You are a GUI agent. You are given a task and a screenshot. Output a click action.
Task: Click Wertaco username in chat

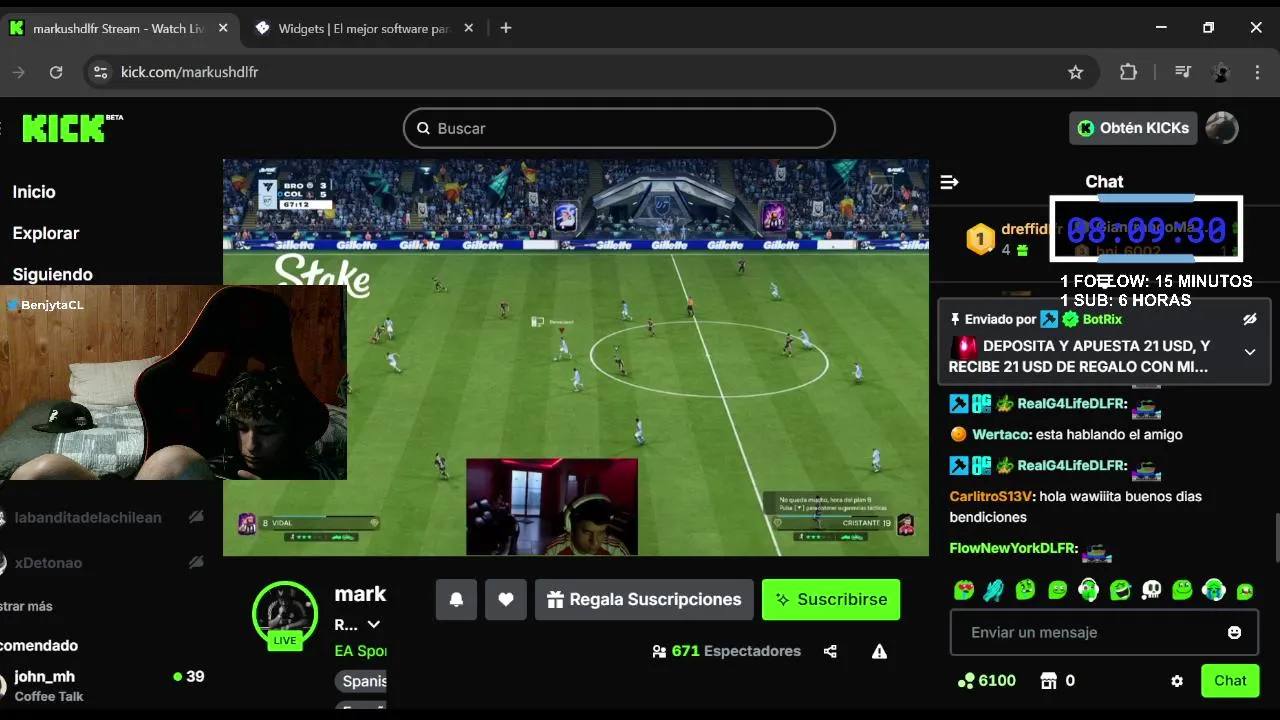[x=1001, y=434]
